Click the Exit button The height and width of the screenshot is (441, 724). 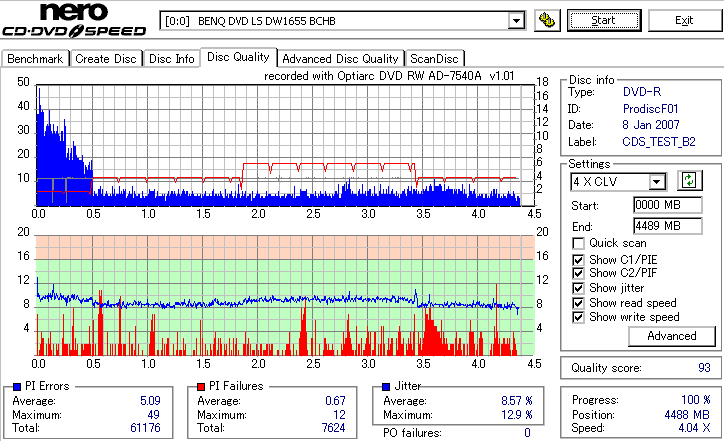pos(684,20)
